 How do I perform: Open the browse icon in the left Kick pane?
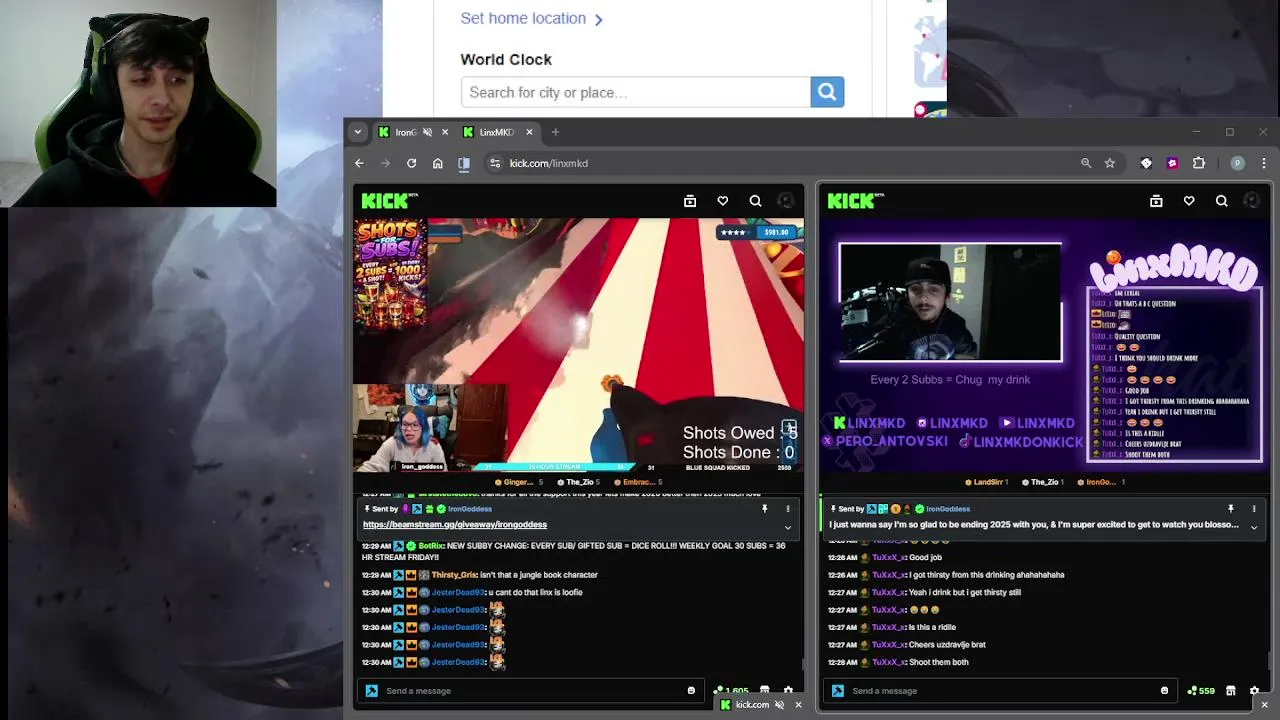pos(690,201)
